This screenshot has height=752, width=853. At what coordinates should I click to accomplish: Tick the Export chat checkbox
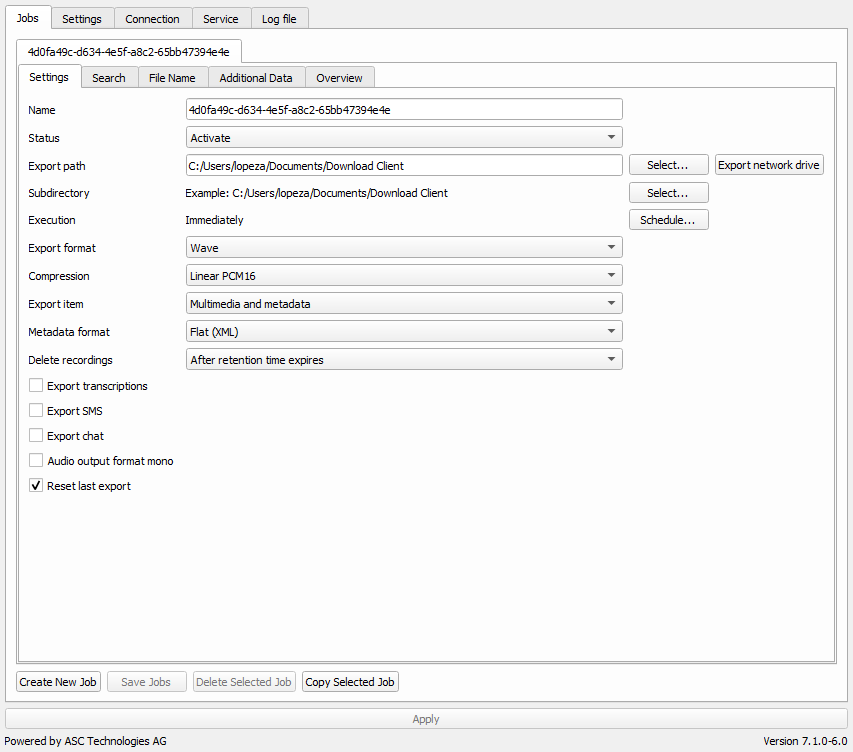click(37, 436)
